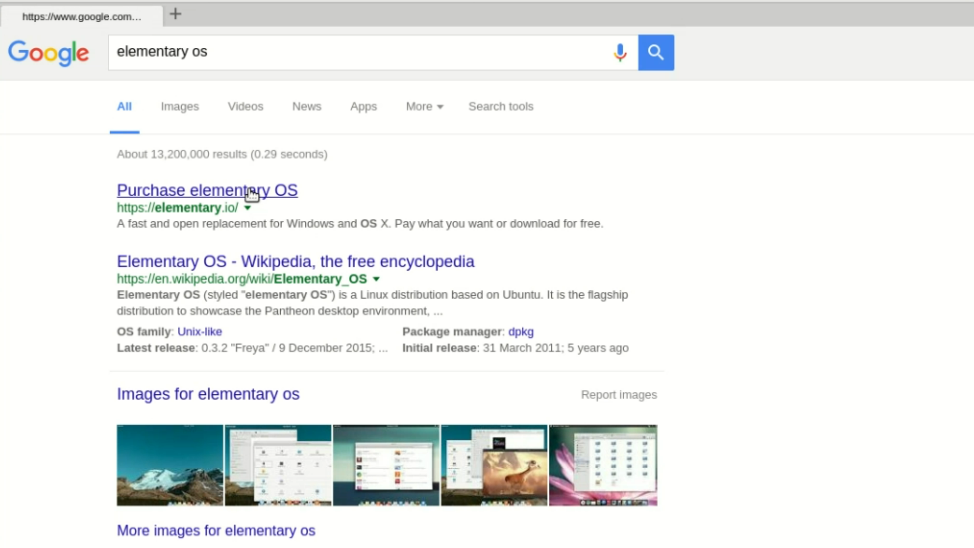Select the google.com browser tab
The width and height of the screenshot is (974, 548).
(81, 16)
